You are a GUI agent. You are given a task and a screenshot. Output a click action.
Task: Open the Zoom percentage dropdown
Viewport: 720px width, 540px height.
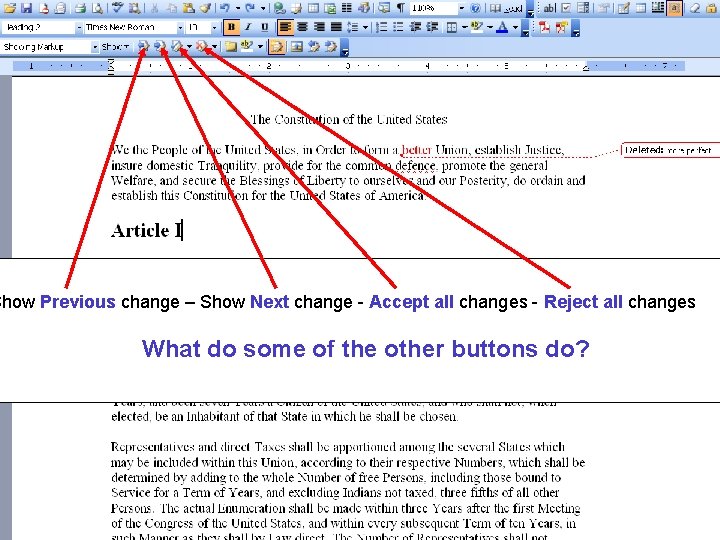pos(461,8)
